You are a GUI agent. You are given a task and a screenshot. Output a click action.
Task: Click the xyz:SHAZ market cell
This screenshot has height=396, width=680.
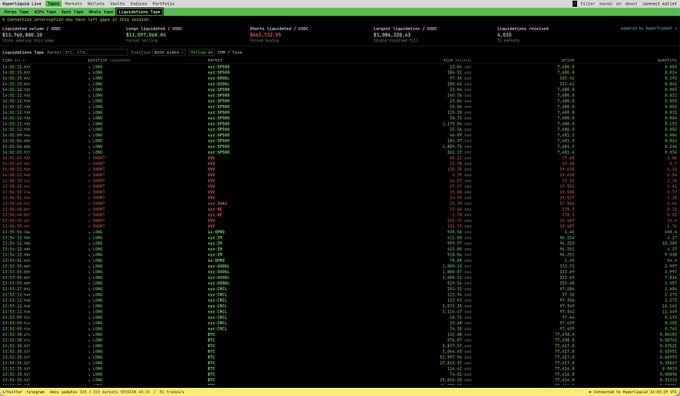point(217,203)
